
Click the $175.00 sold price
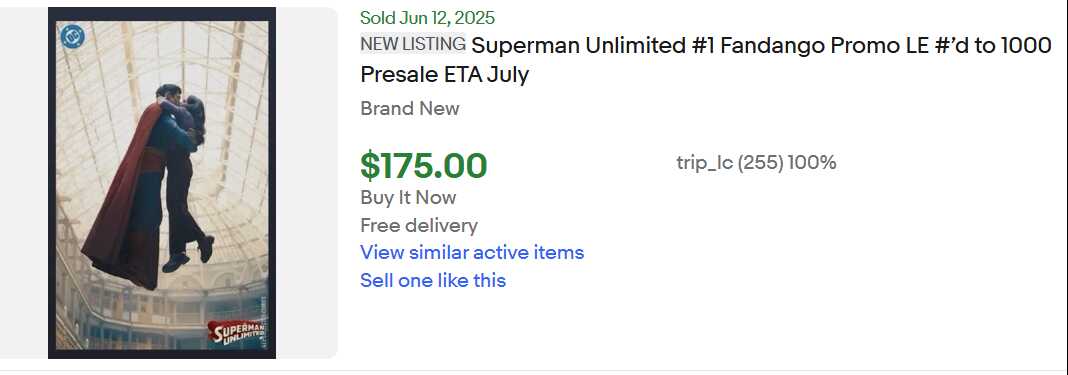424,165
